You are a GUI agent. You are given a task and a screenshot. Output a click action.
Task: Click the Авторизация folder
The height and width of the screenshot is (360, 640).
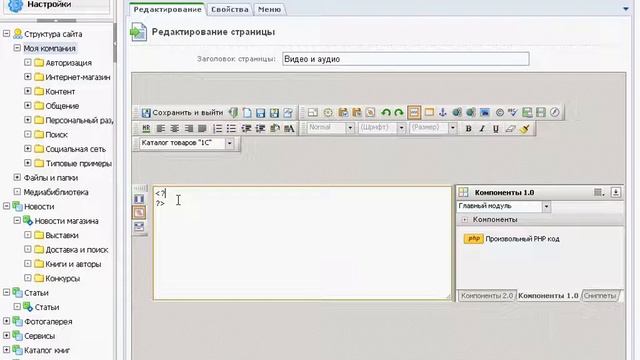pos(68,63)
